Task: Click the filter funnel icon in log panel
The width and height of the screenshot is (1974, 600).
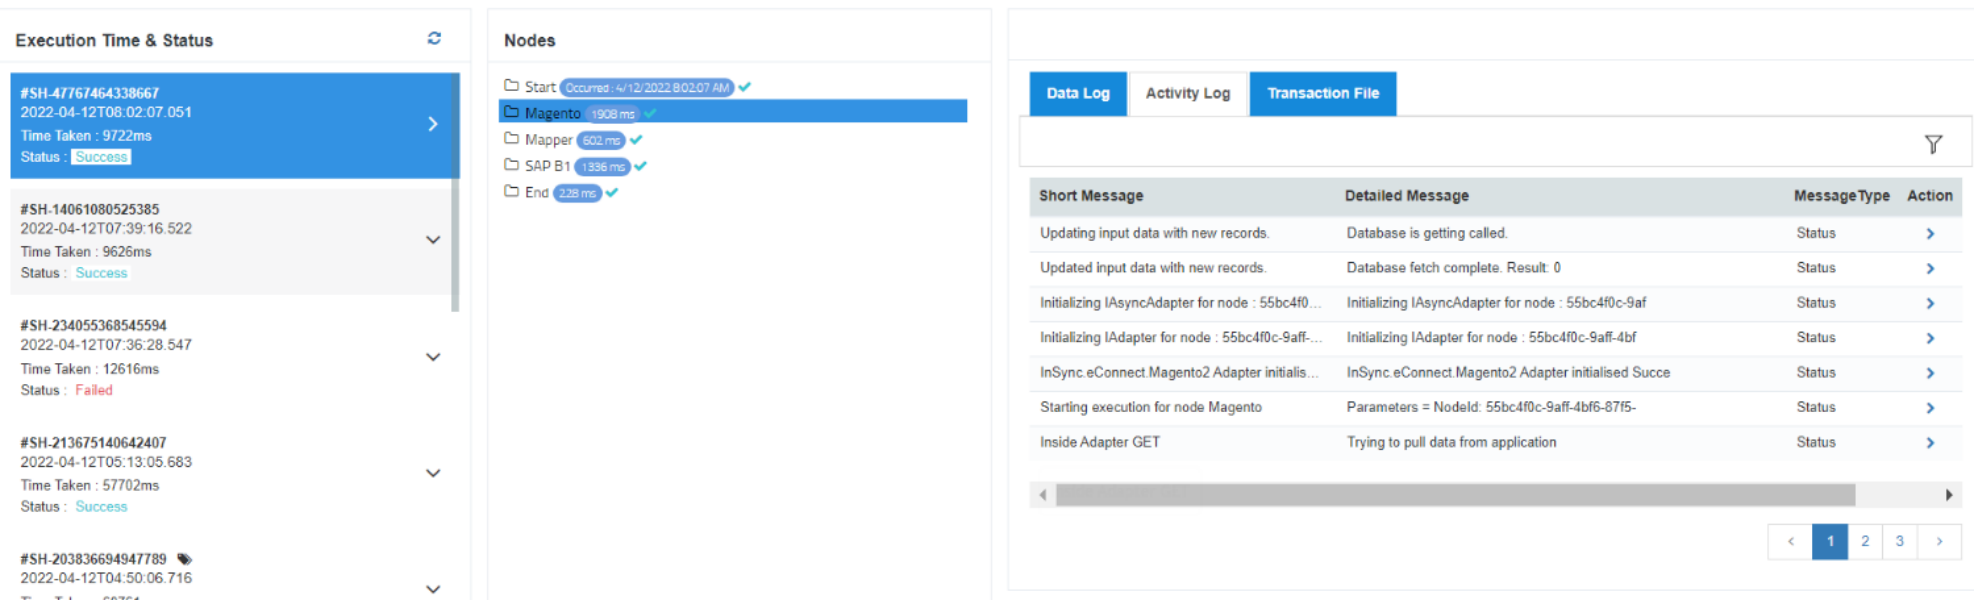Action: click(x=1933, y=145)
